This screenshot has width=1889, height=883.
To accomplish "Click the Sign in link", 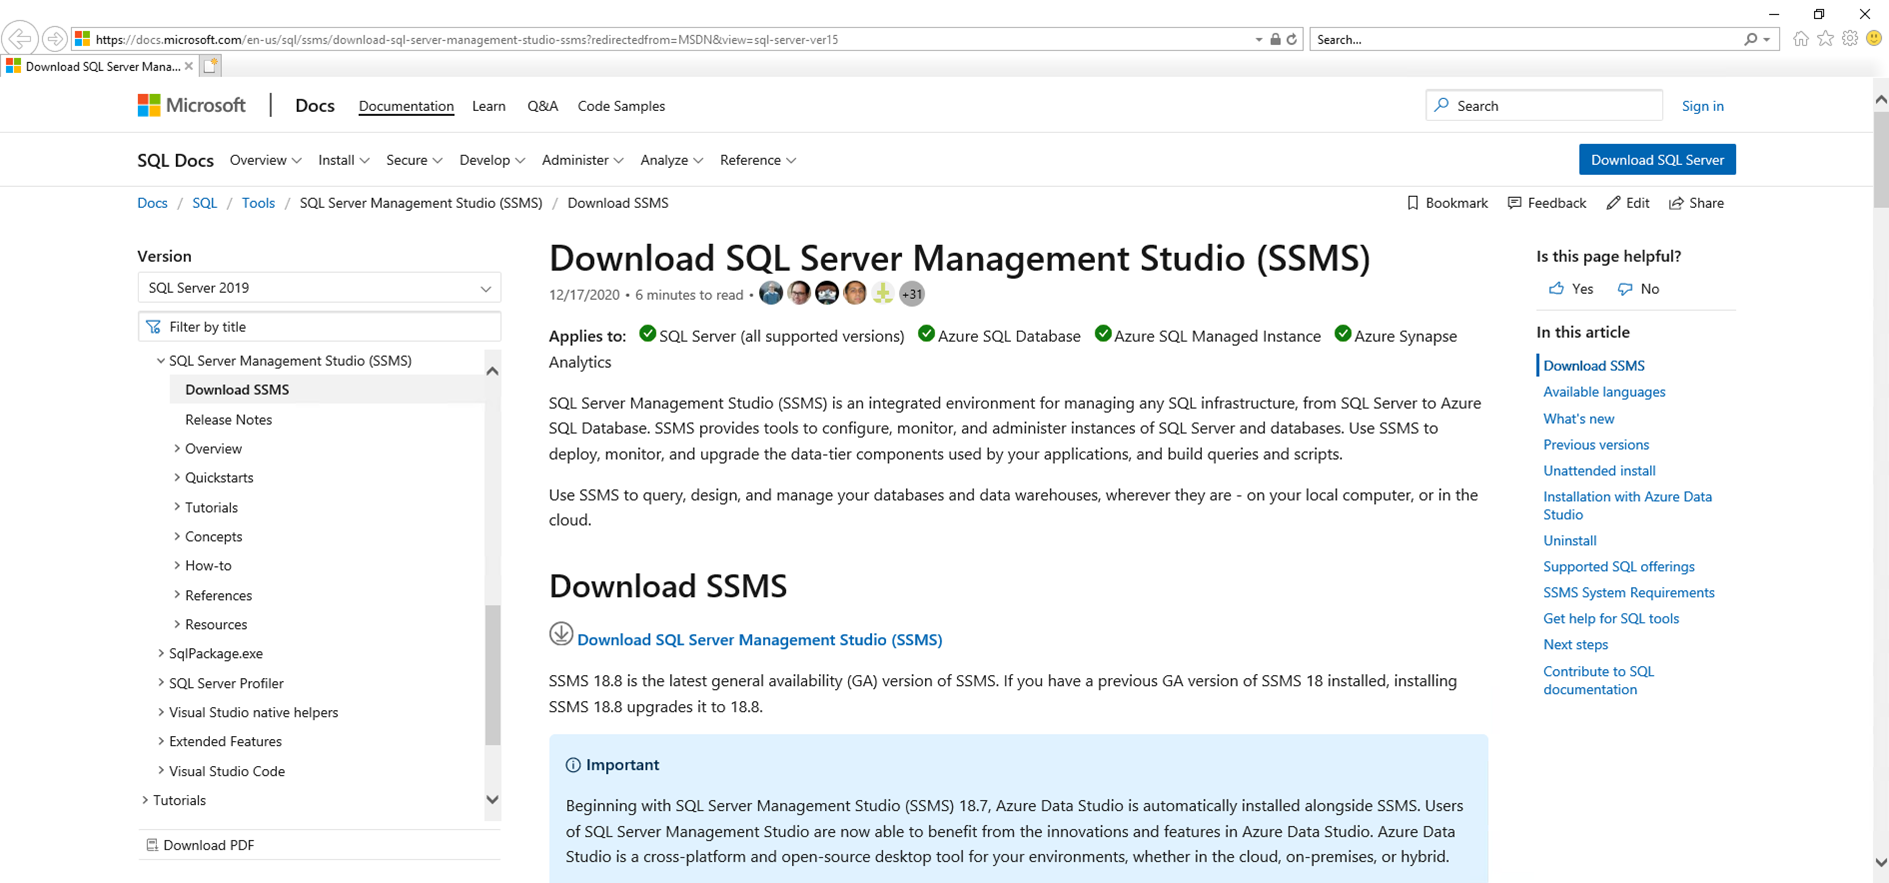I will point(1702,106).
